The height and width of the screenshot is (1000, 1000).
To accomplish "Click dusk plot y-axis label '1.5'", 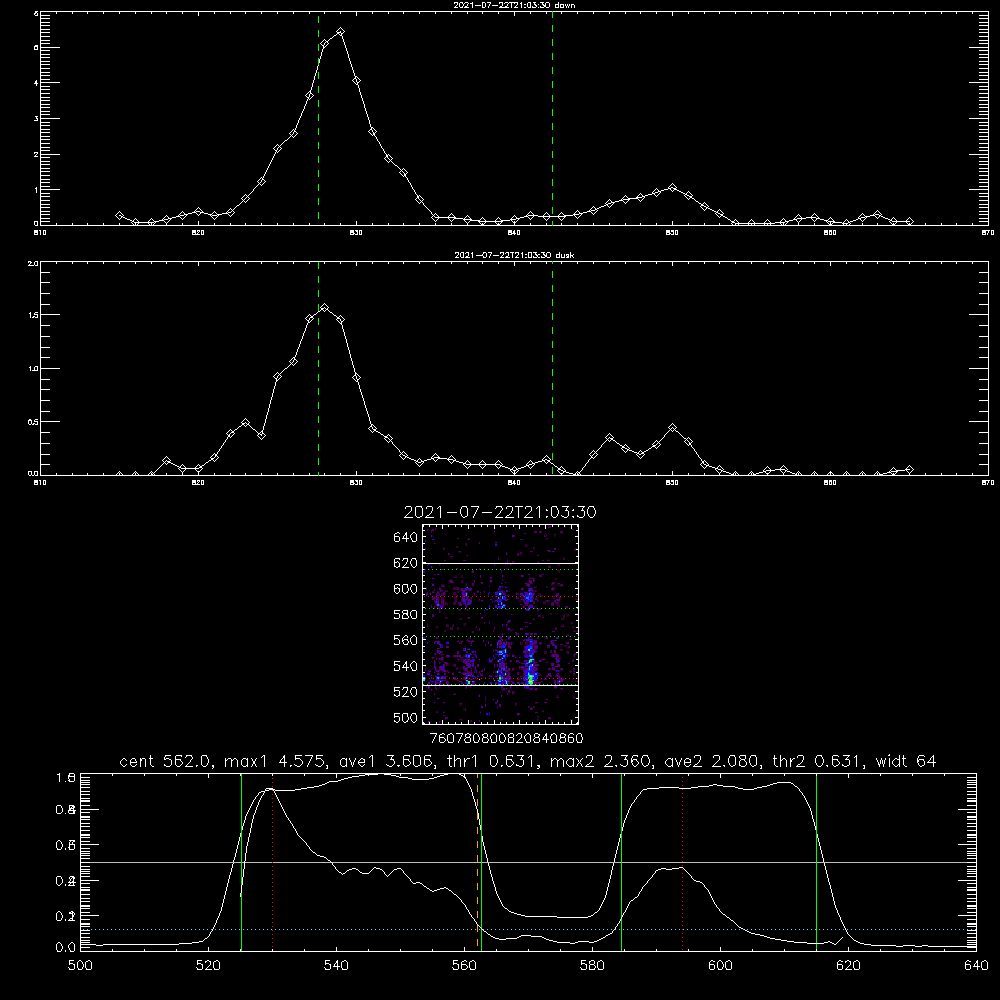I will [33, 315].
